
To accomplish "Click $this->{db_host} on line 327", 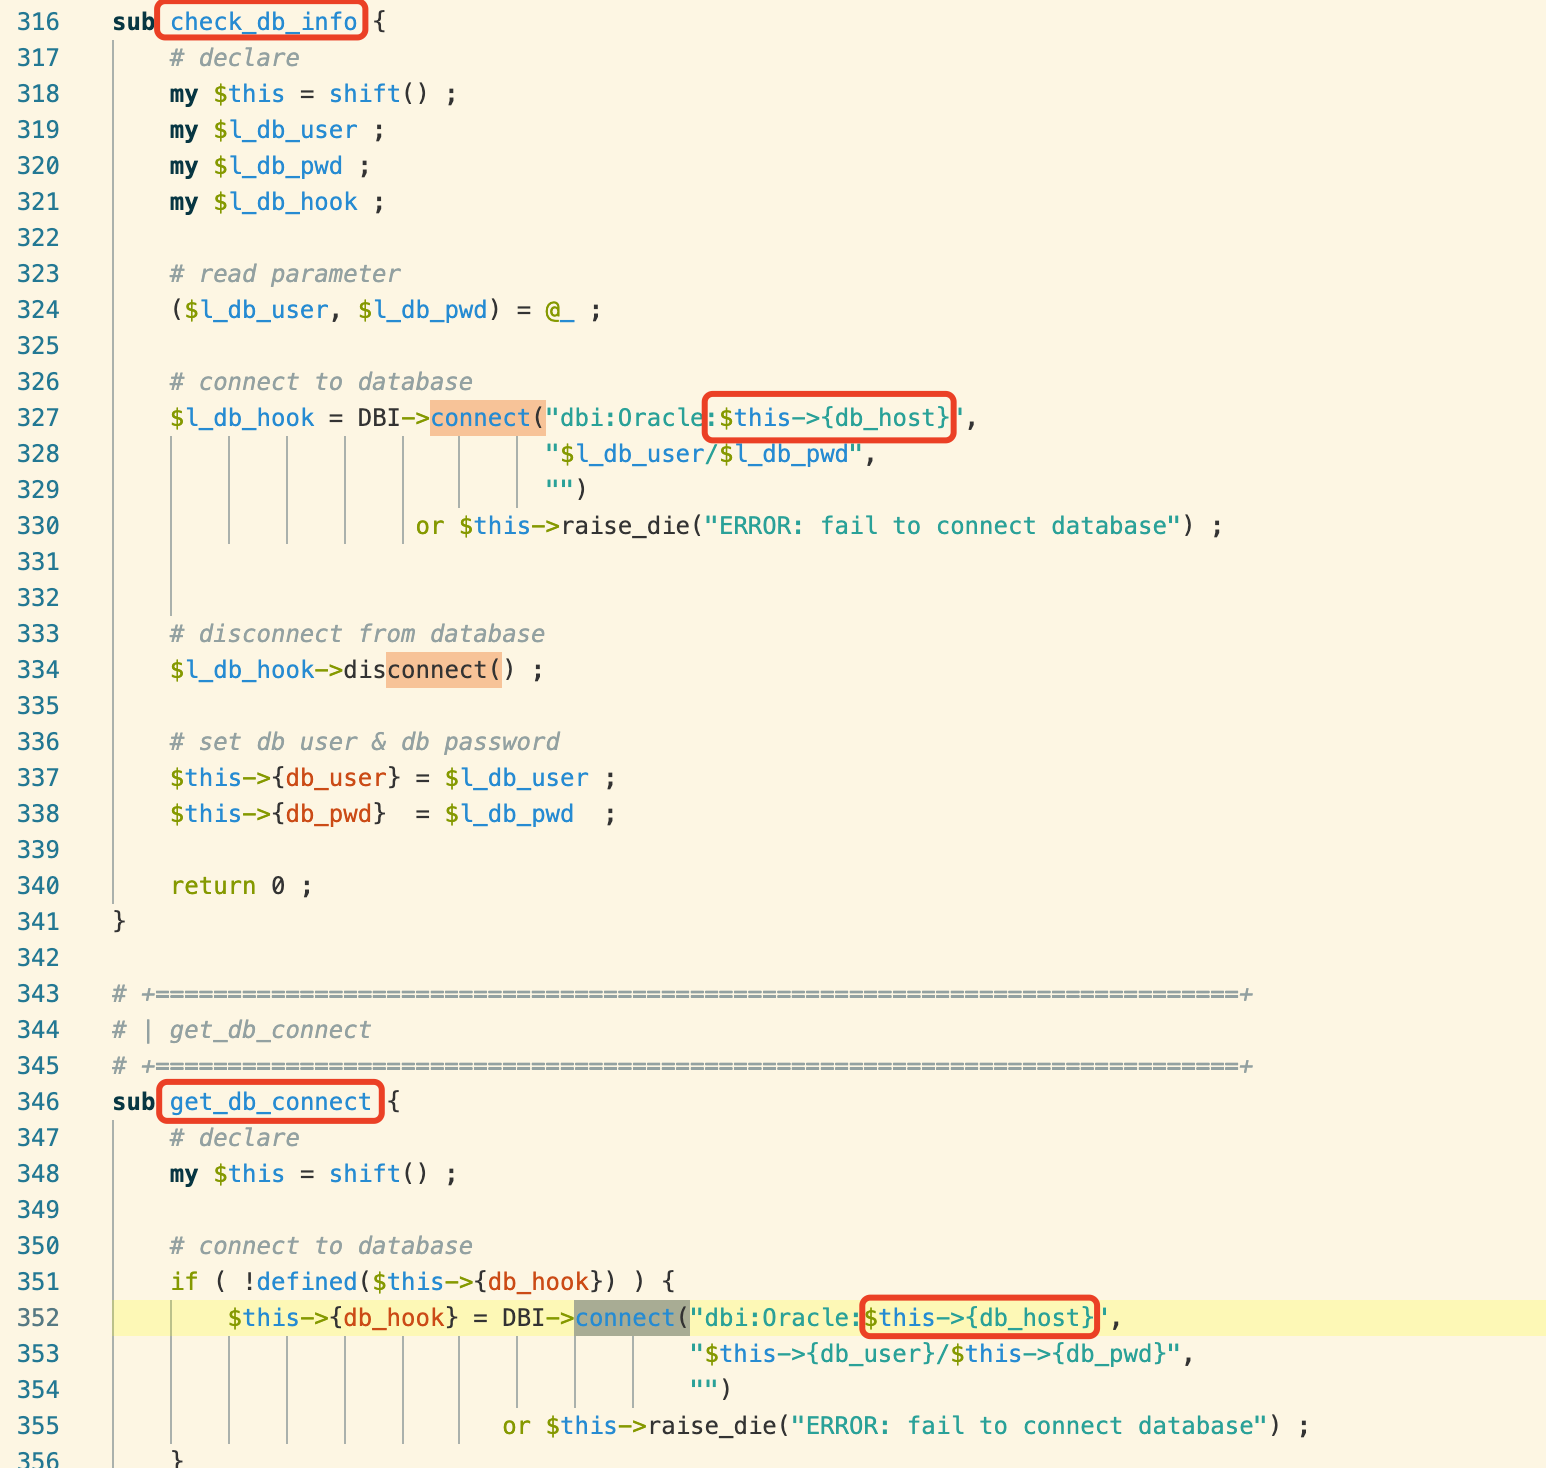I will click(834, 418).
